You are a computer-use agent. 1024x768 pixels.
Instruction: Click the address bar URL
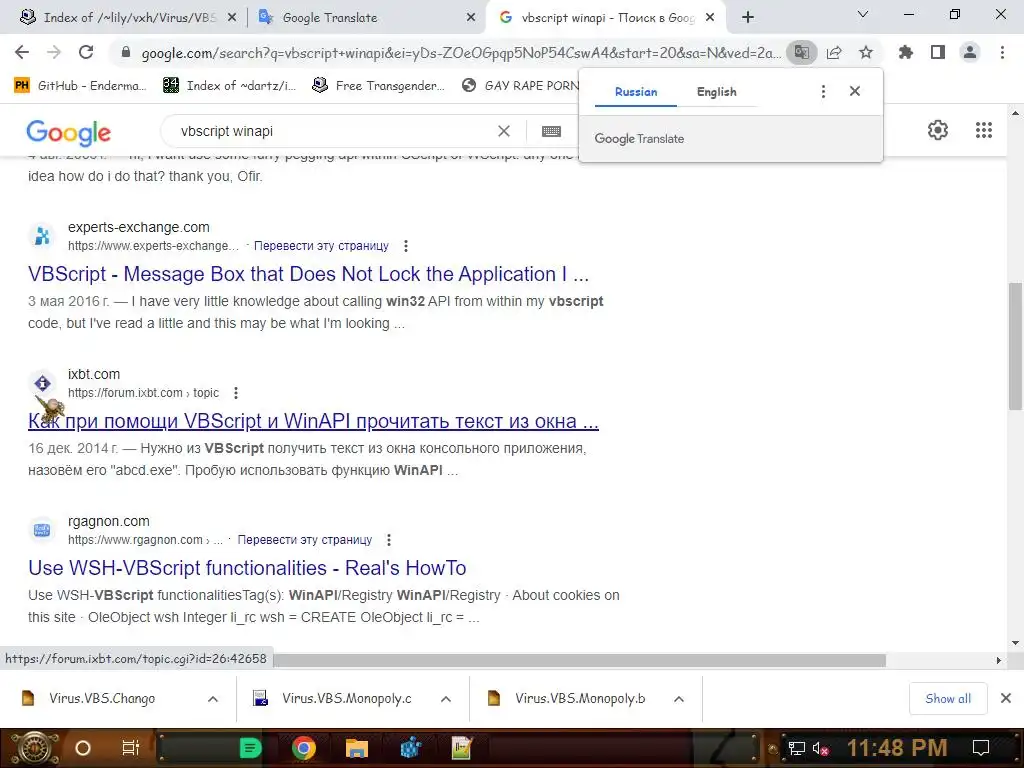461,53
